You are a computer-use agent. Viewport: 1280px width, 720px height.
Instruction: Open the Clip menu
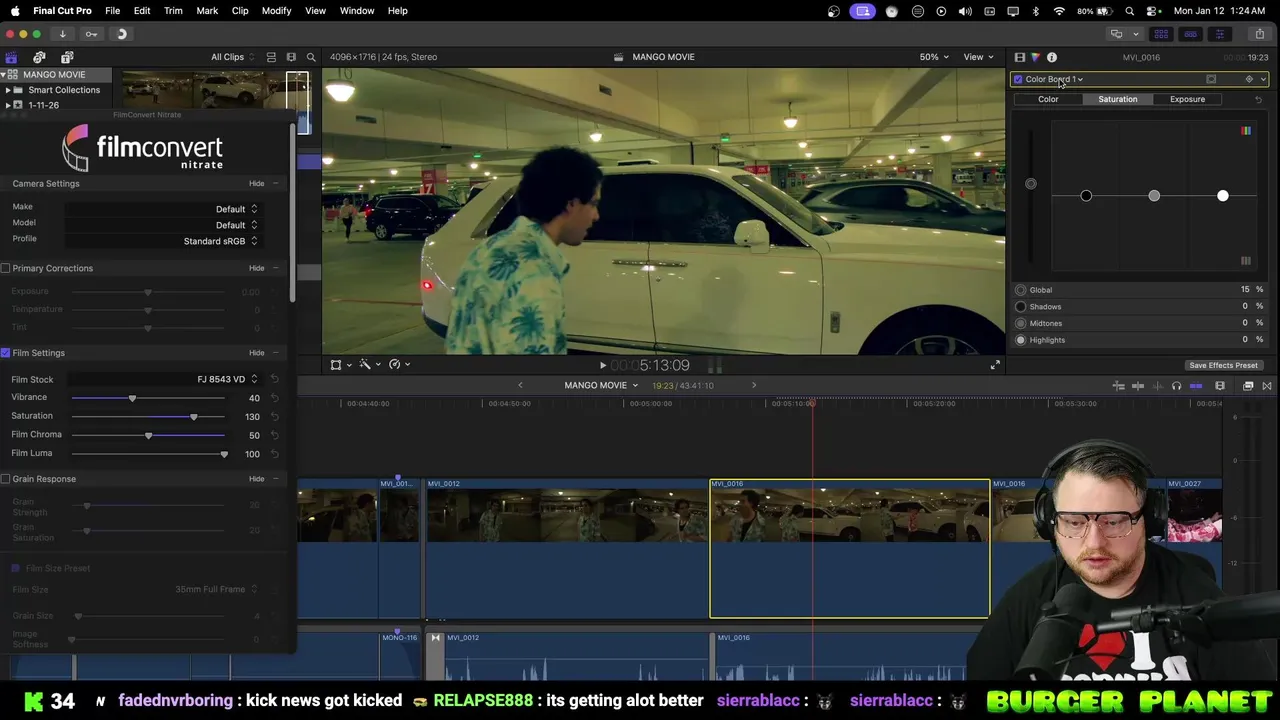point(240,11)
